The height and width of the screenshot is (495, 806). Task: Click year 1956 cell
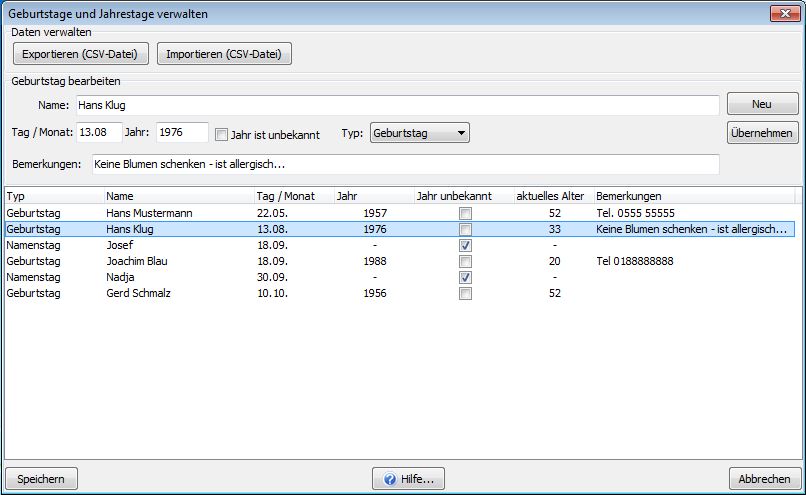tap(375, 293)
